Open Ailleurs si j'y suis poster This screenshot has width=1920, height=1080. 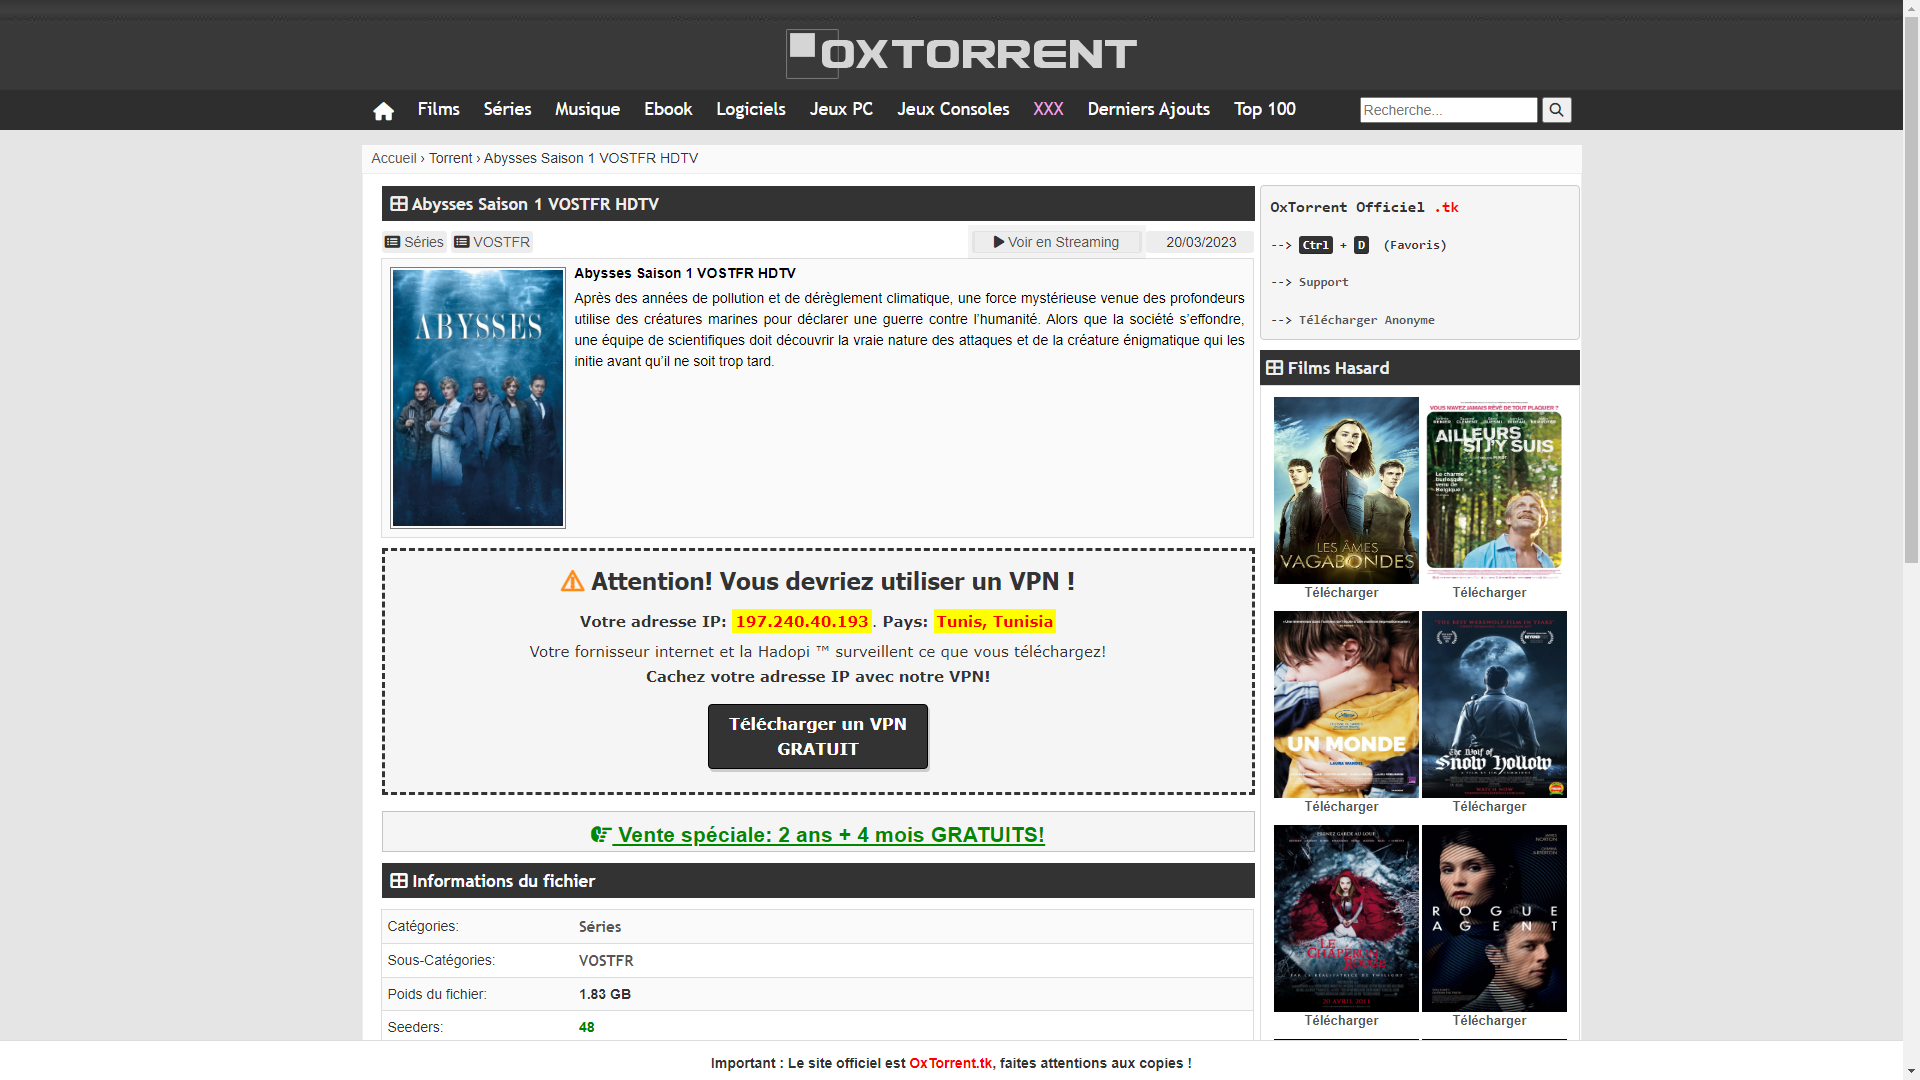[1494, 490]
